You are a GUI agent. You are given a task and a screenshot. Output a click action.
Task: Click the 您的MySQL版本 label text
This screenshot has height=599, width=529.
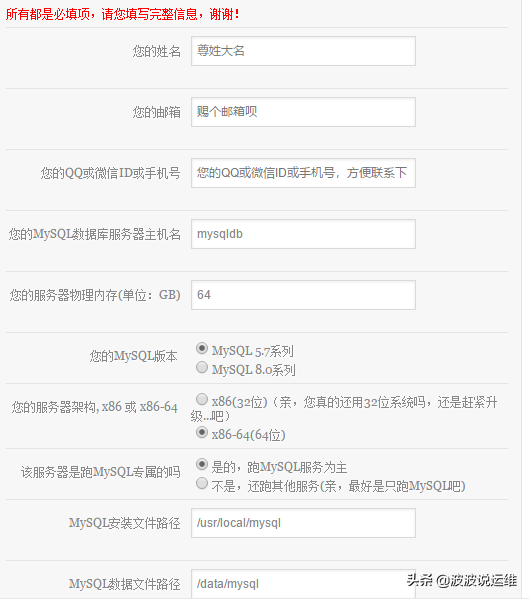click(x=134, y=356)
